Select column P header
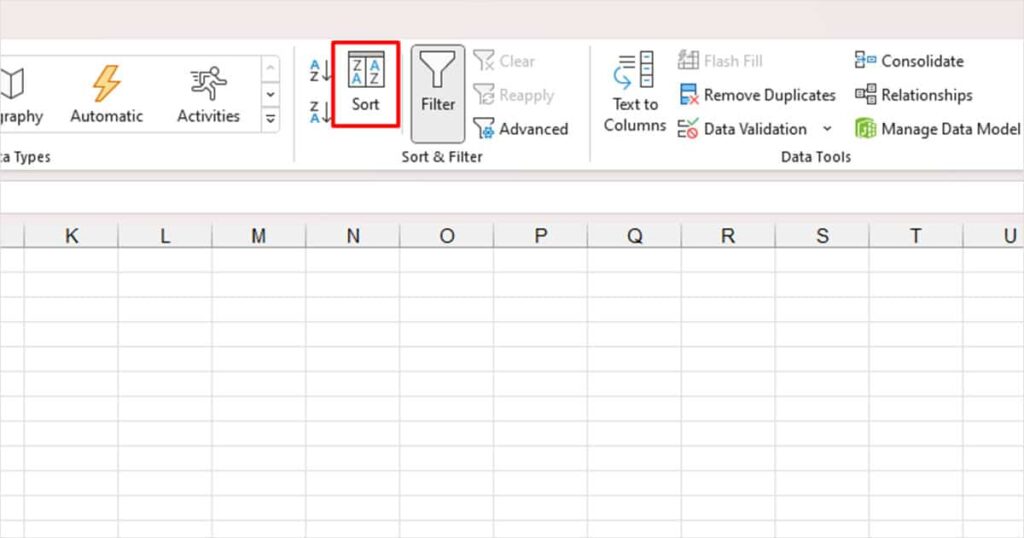Viewport: 1024px width, 538px height. [x=541, y=236]
